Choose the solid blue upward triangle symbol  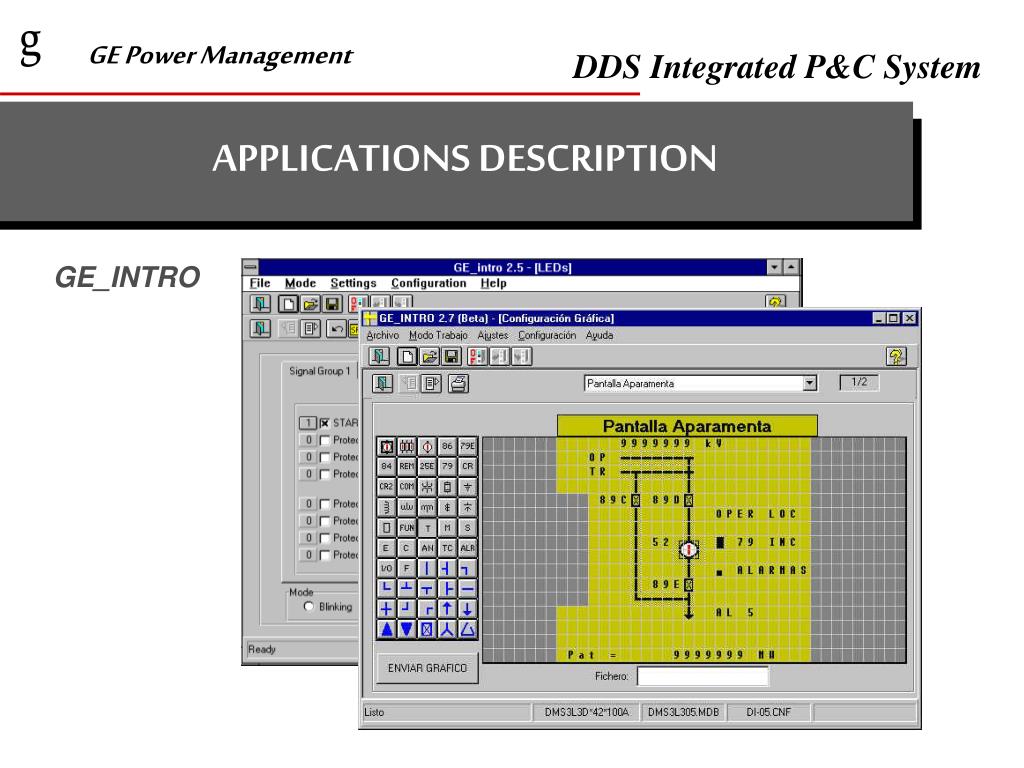[387, 629]
